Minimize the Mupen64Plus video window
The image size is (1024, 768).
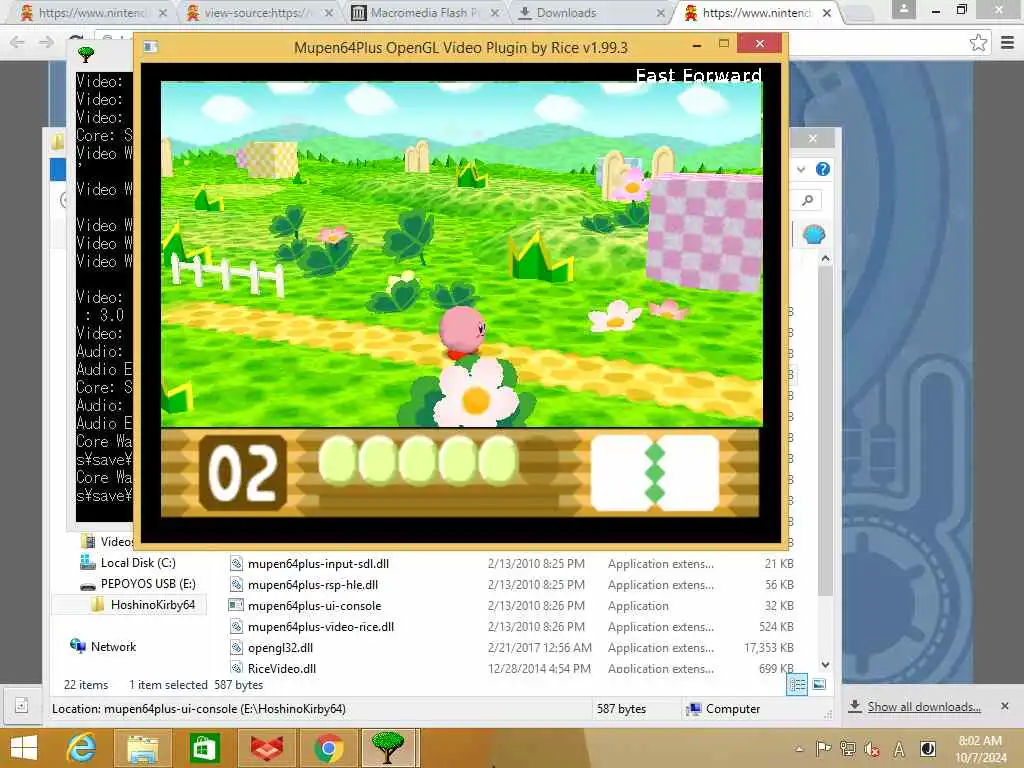697,44
